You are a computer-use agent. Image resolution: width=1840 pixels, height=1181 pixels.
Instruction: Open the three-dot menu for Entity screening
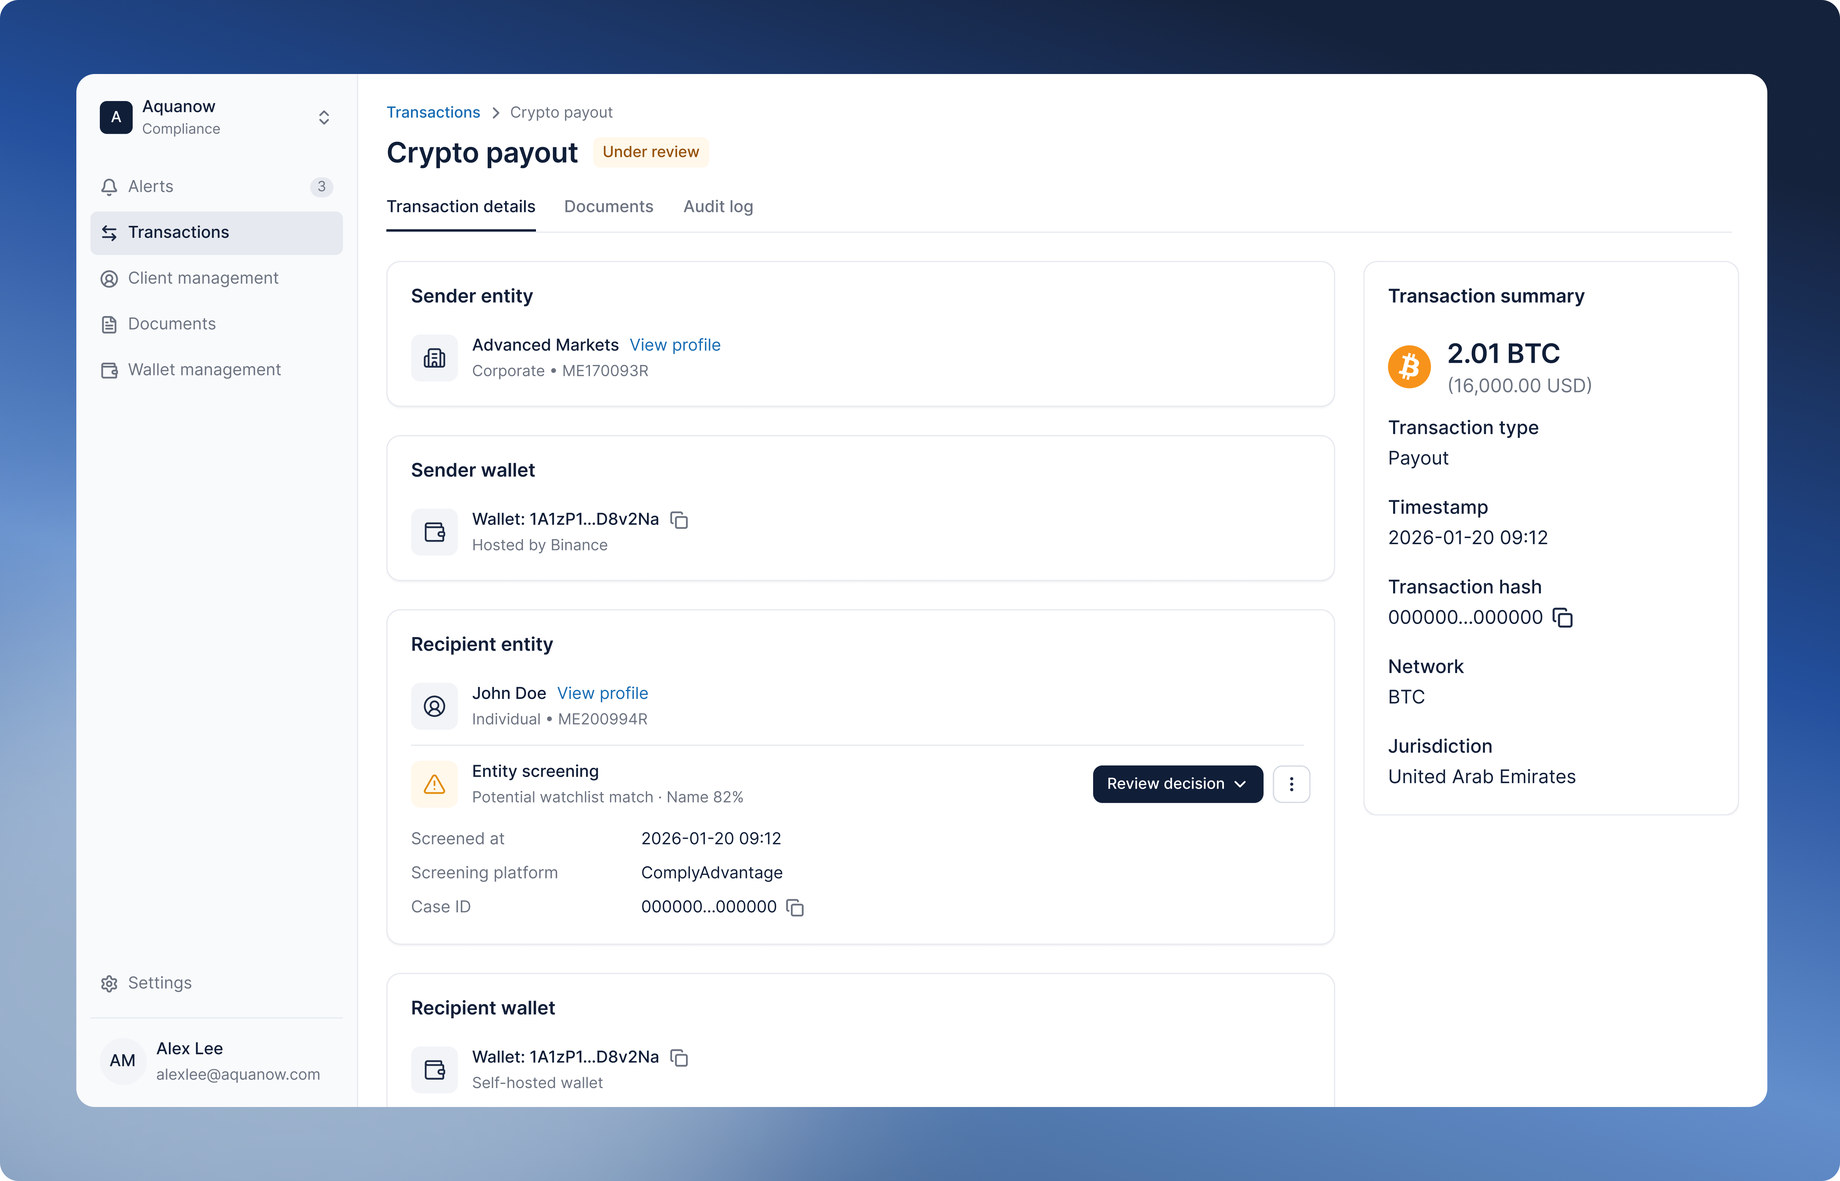(1291, 784)
